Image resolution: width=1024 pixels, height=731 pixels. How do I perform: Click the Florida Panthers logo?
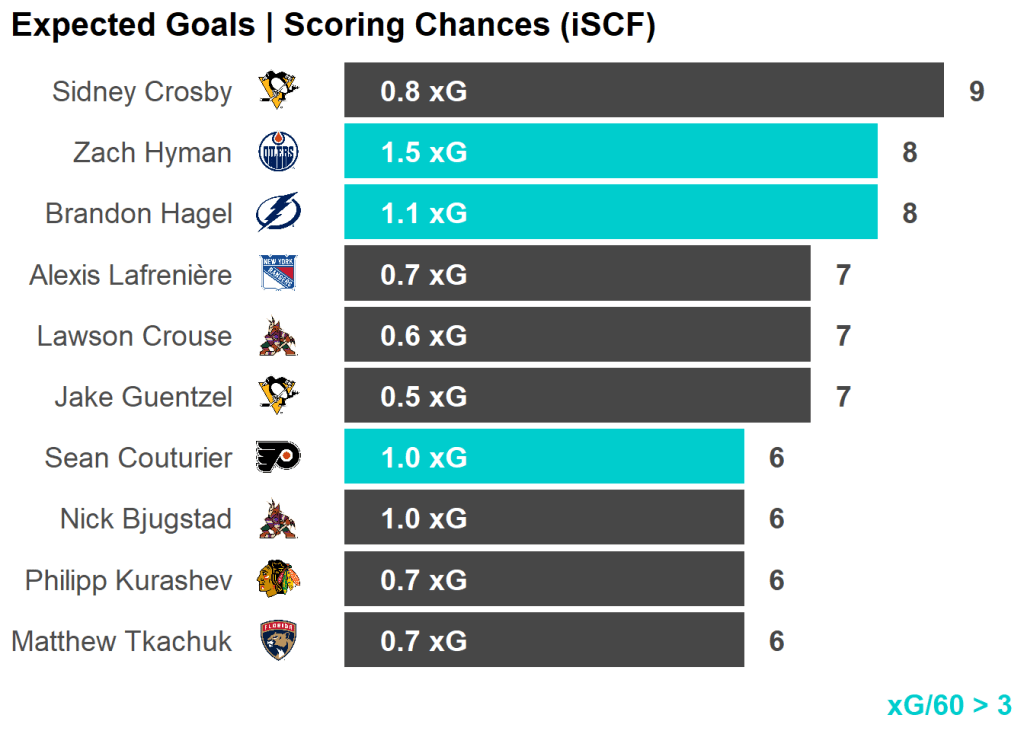pos(278,641)
